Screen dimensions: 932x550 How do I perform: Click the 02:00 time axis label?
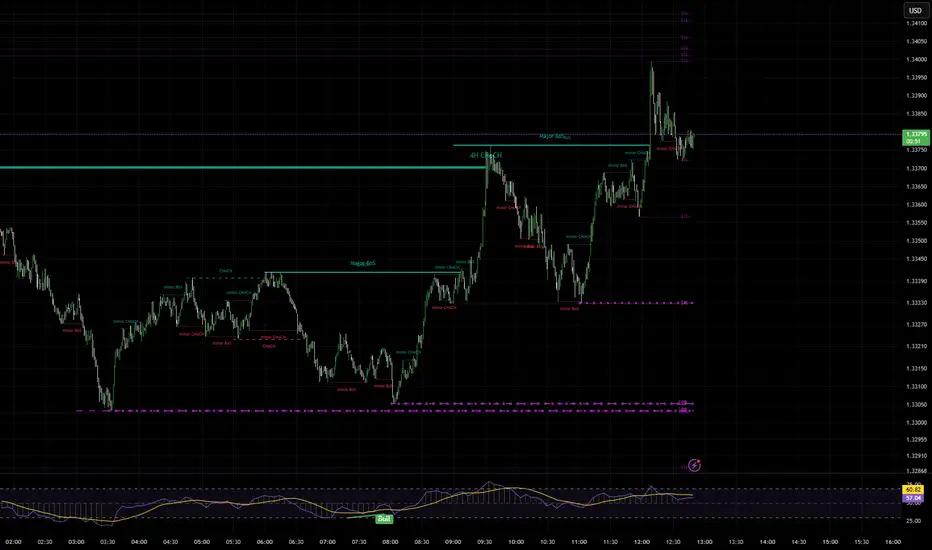point(14,542)
